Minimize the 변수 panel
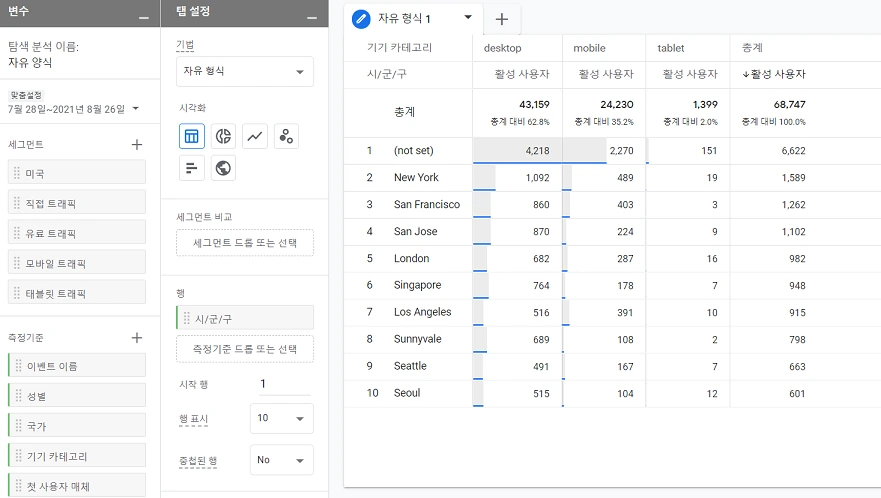 click(x=144, y=17)
